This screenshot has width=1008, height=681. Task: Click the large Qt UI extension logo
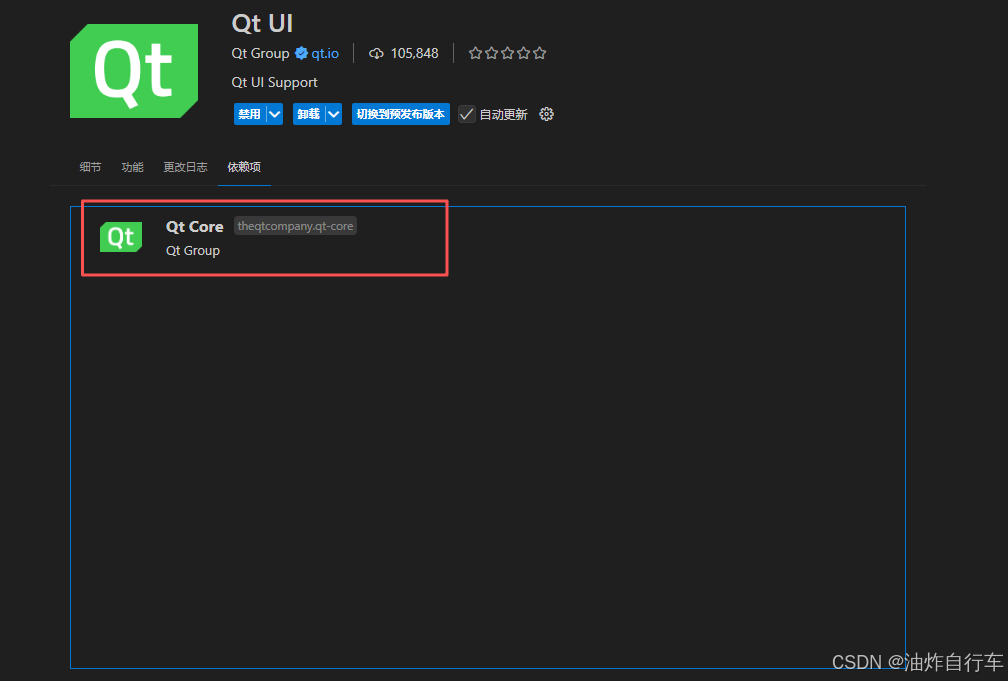(x=134, y=71)
